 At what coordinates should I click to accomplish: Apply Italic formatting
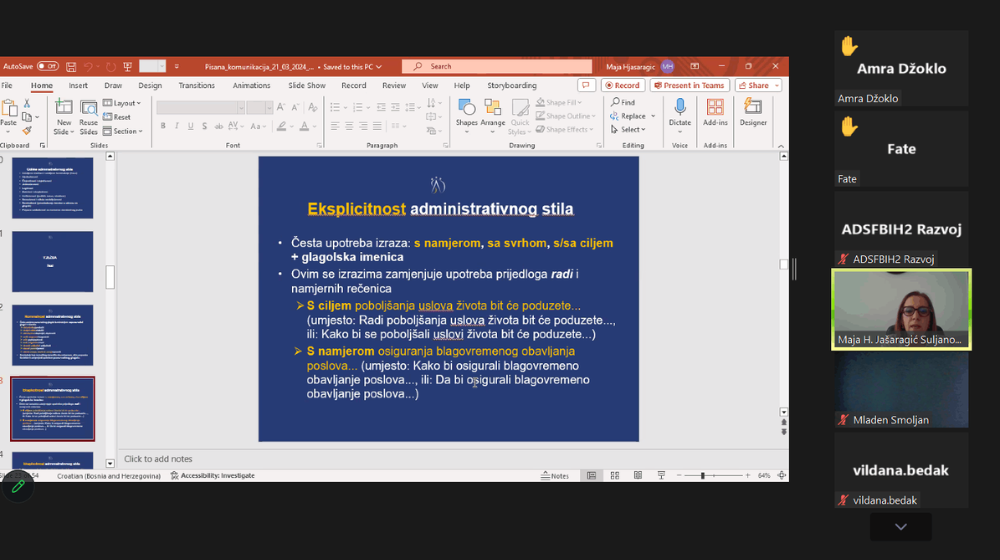click(177, 126)
